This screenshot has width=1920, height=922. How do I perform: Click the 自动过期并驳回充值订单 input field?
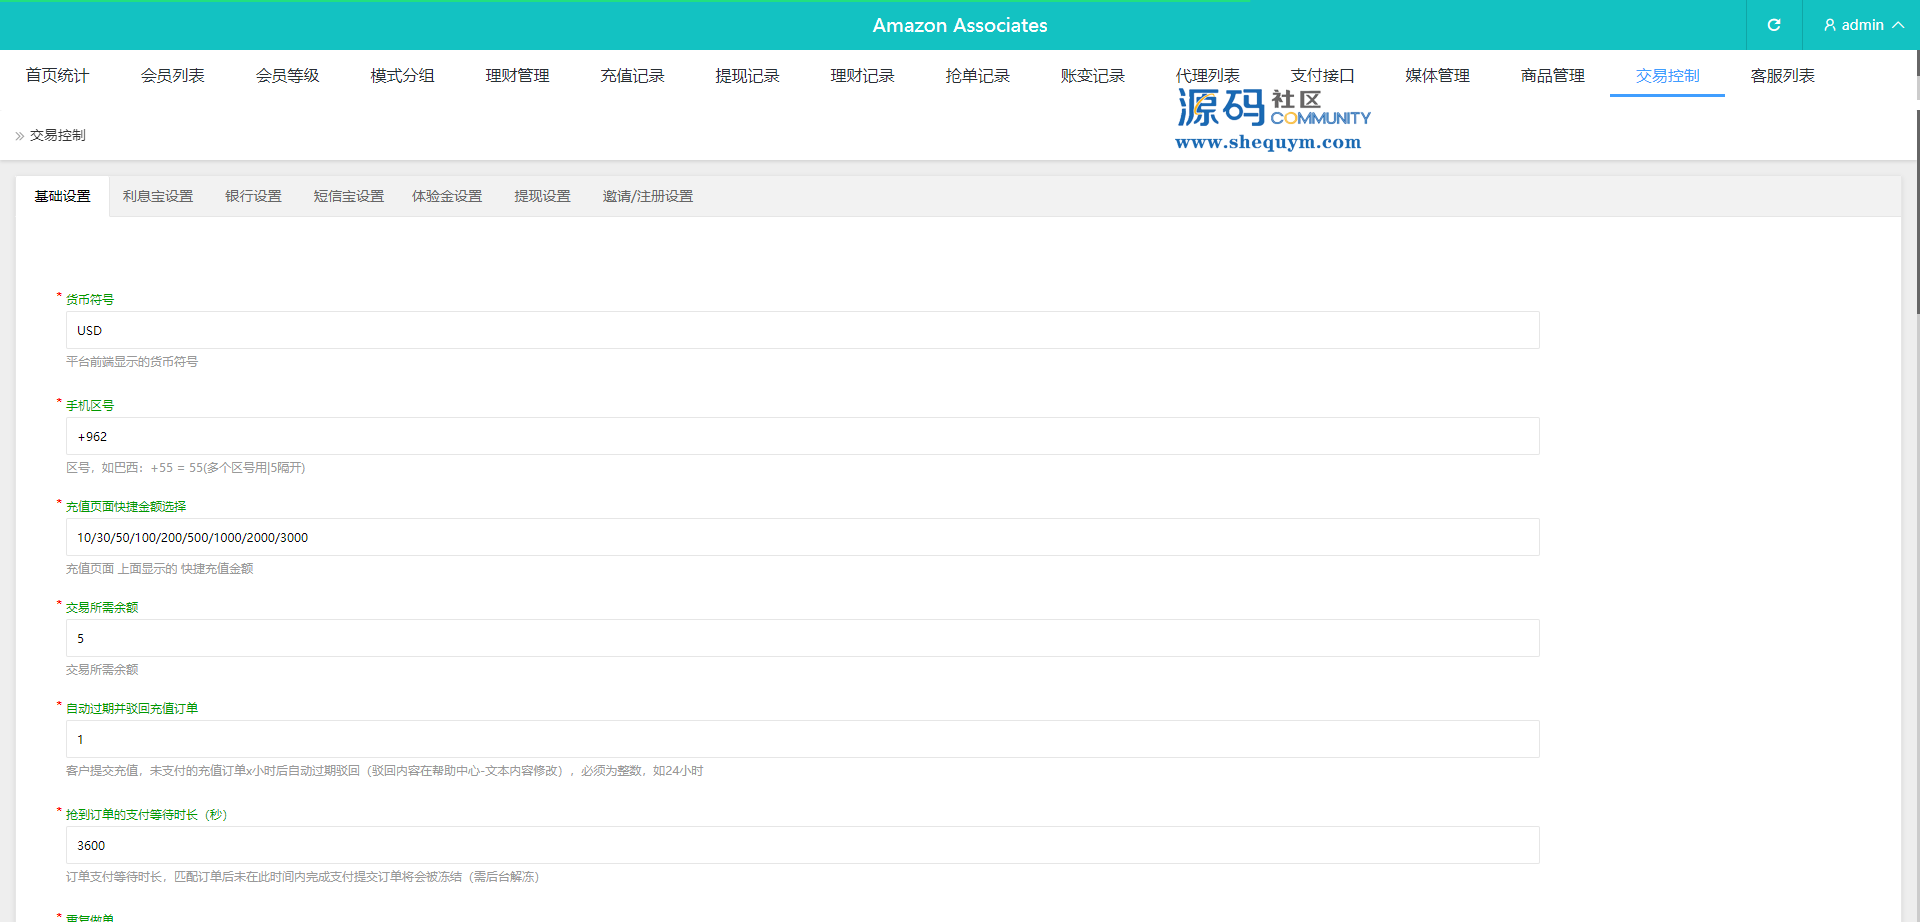pyautogui.click(x=802, y=739)
